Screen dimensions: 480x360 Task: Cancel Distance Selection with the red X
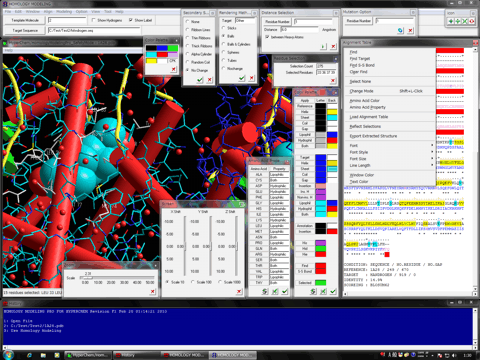[333, 47]
